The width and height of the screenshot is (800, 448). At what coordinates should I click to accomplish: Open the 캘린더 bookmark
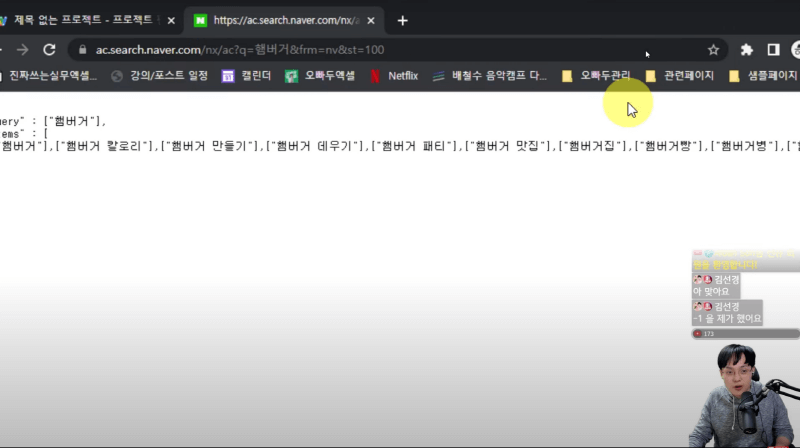pos(246,76)
